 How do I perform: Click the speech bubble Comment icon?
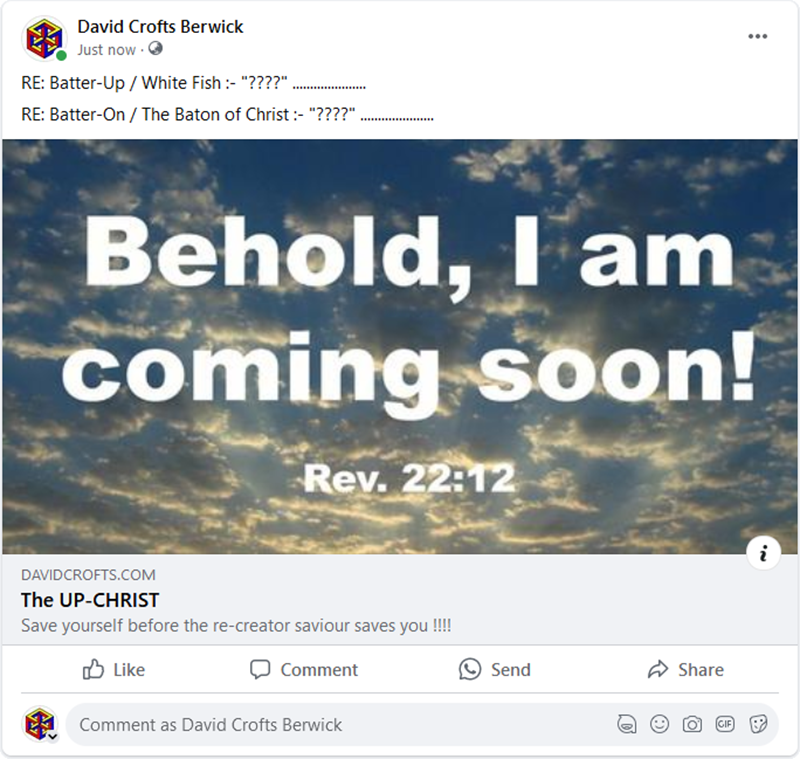[x=260, y=669]
